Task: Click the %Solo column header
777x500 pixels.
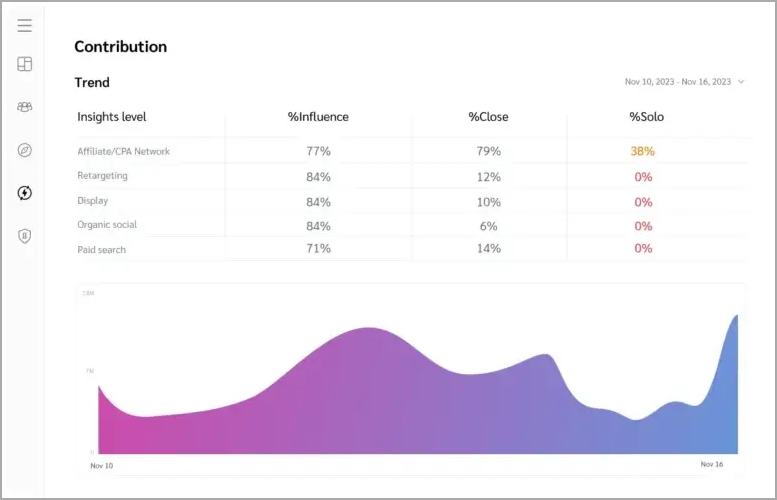Action: (646, 117)
